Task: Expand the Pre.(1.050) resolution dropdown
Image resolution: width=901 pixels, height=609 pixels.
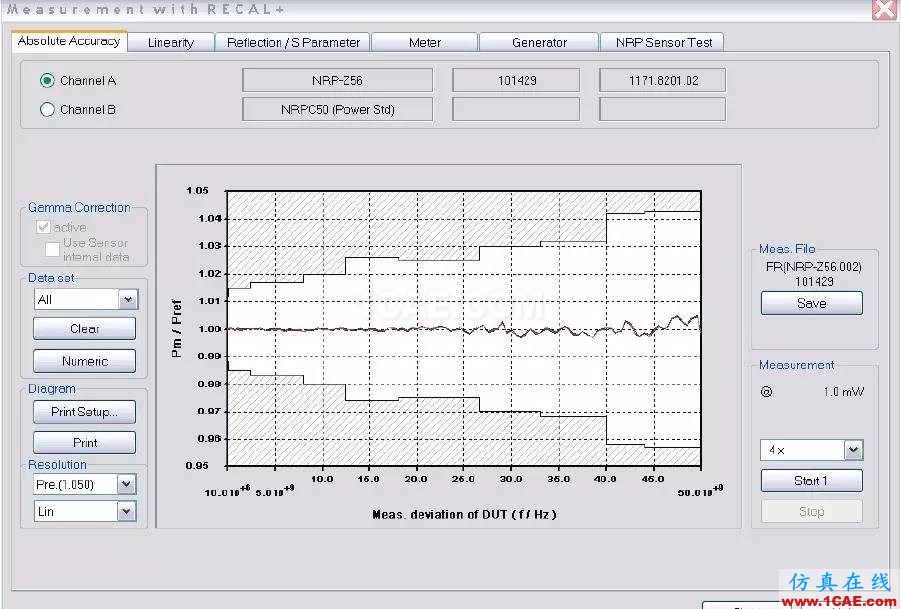Action: (x=126, y=484)
